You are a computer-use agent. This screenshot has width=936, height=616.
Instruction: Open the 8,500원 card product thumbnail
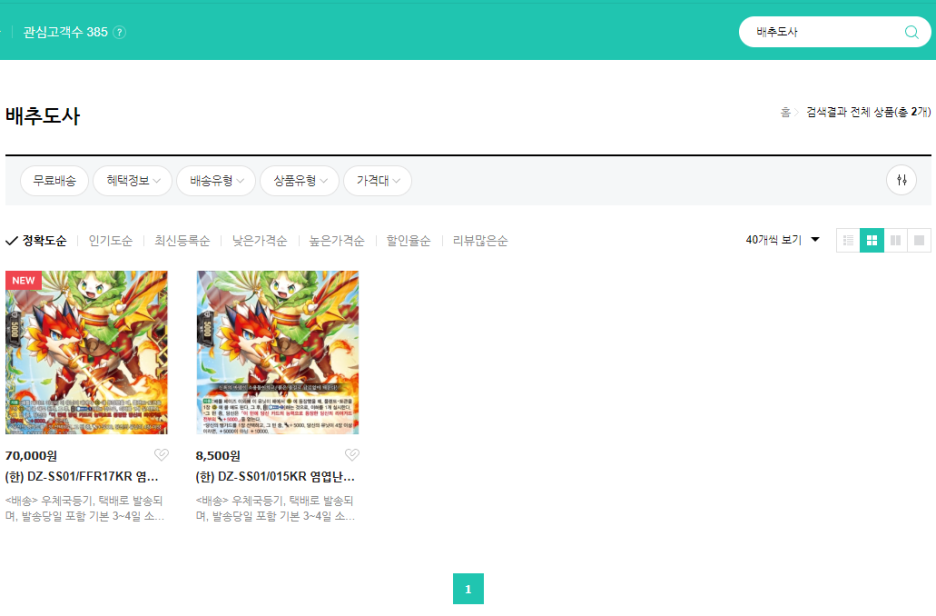pos(278,352)
